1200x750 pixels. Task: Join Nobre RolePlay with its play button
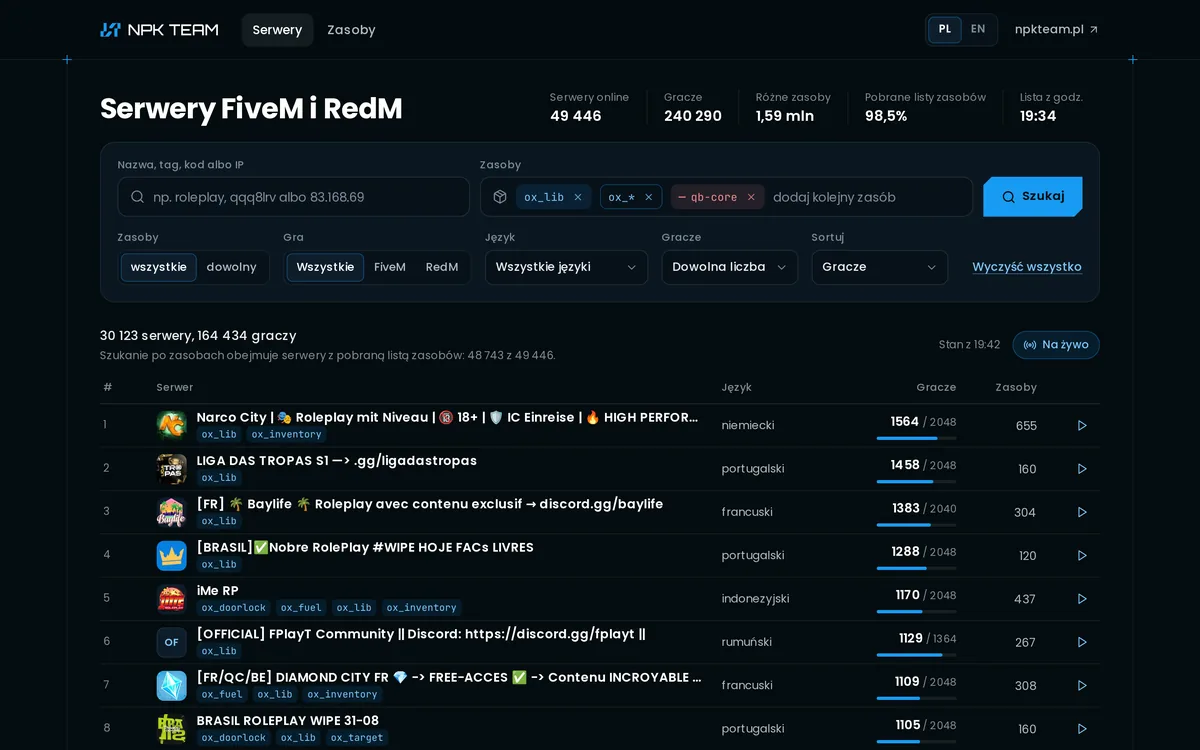pos(1082,555)
